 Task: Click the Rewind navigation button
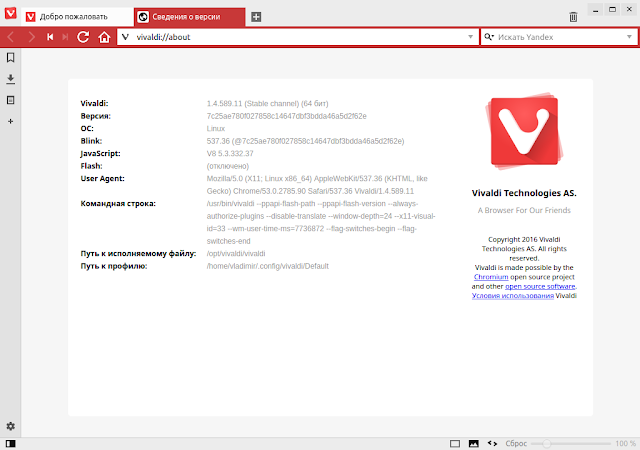click(x=50, y=37)
